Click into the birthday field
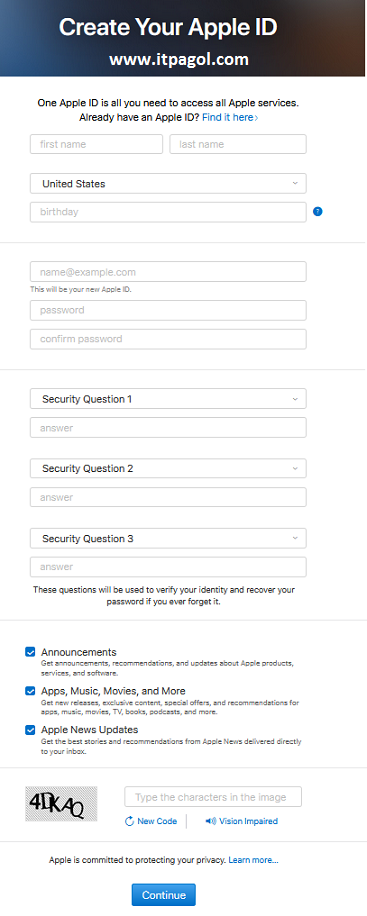Viewport: 367px width, 916px height. 168,212
